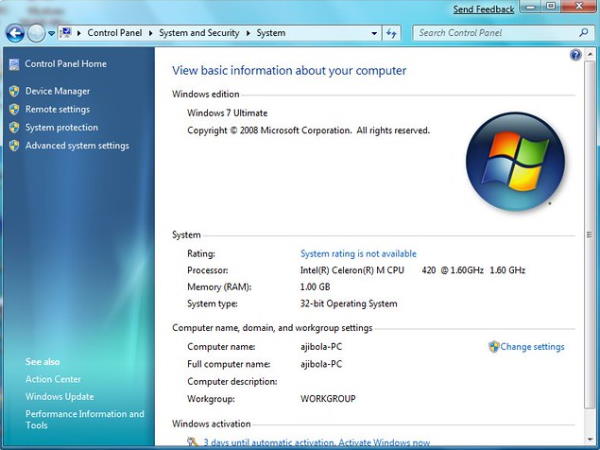Click Activate Windows now link
Image resolution: width=600 pixels, height=450 pixels.
point(384,443)
